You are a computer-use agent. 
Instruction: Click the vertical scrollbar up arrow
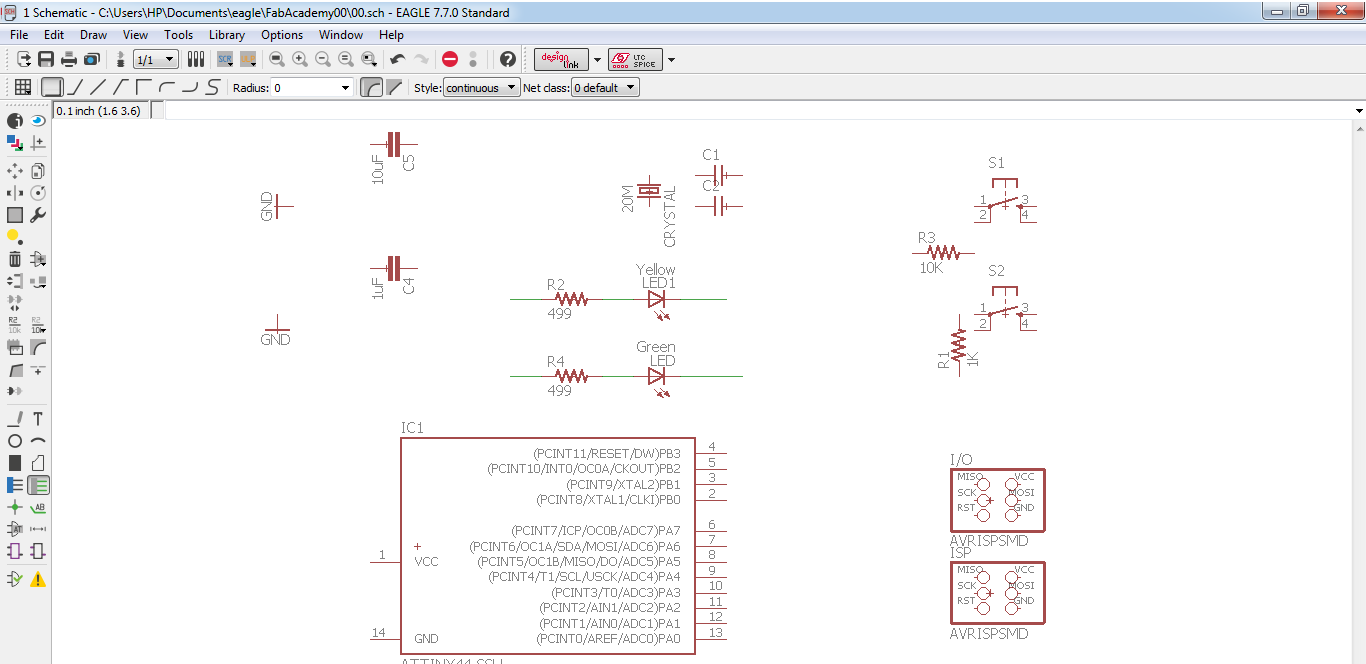[1359, 127]
